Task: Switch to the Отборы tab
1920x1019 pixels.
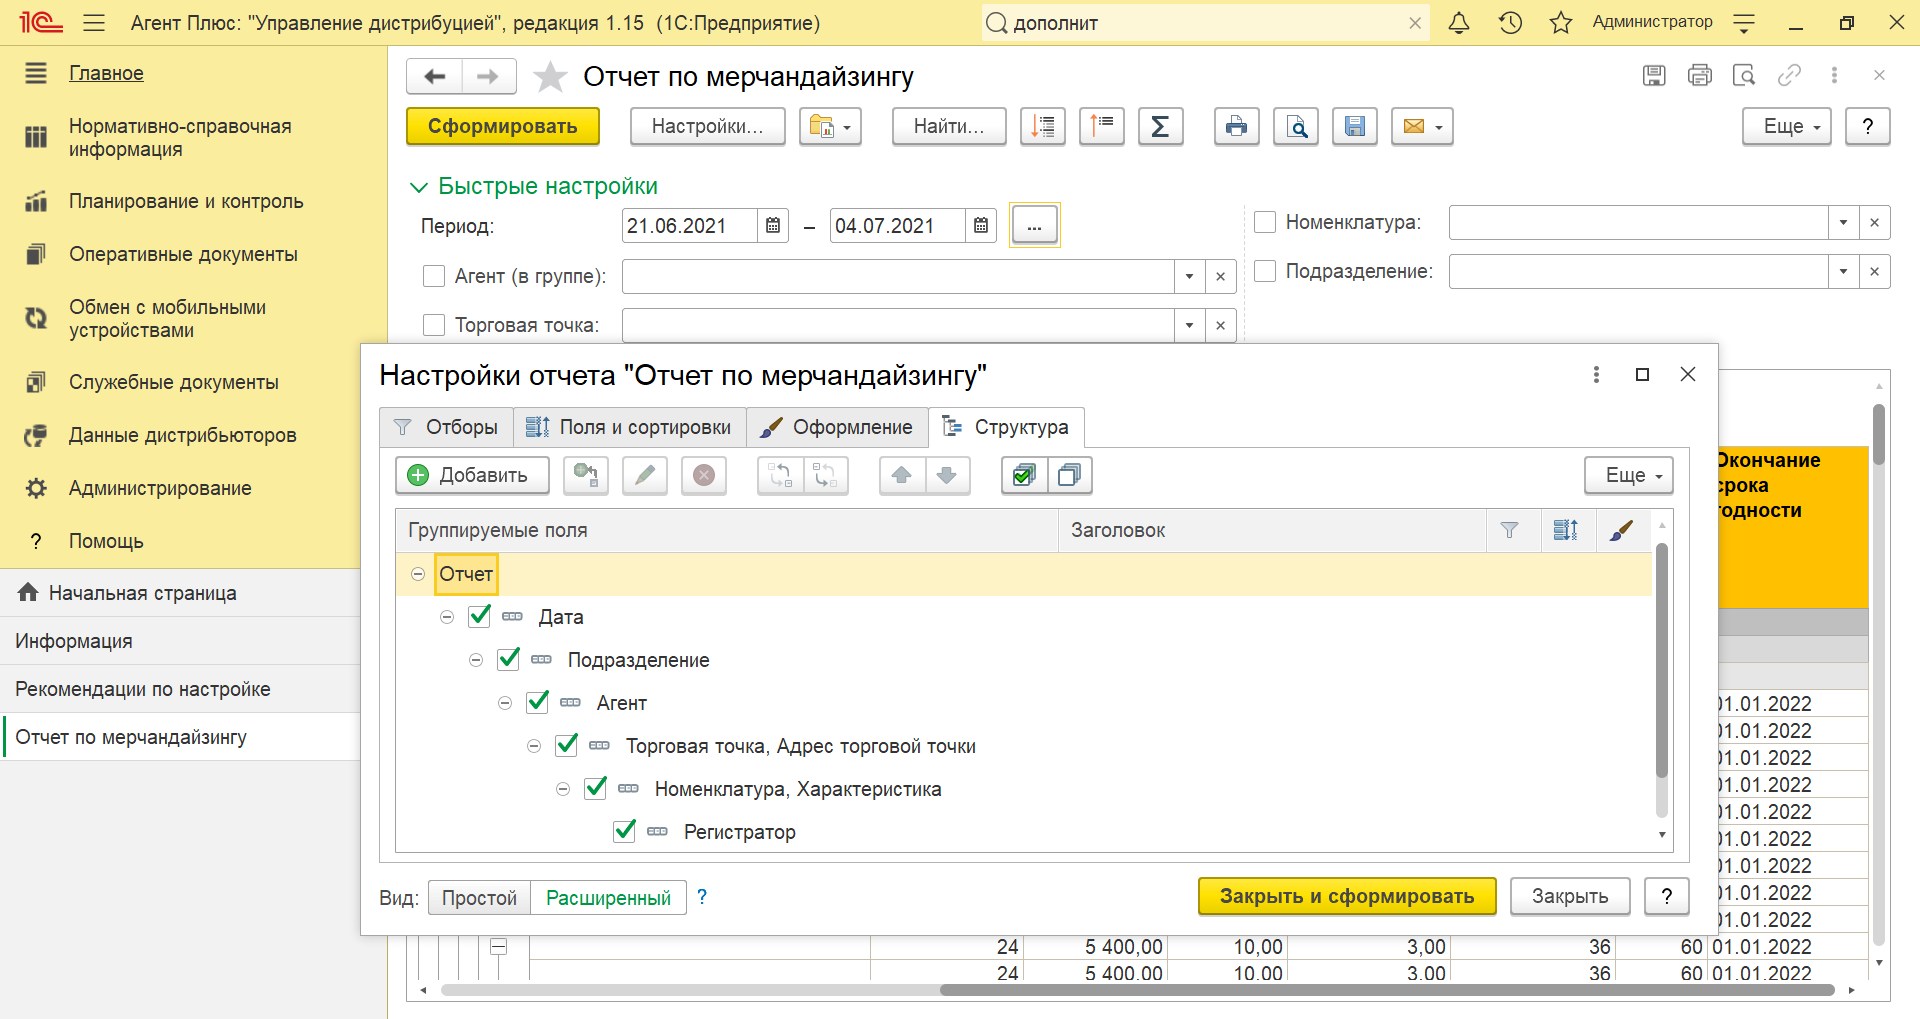Action: point(447,427)
